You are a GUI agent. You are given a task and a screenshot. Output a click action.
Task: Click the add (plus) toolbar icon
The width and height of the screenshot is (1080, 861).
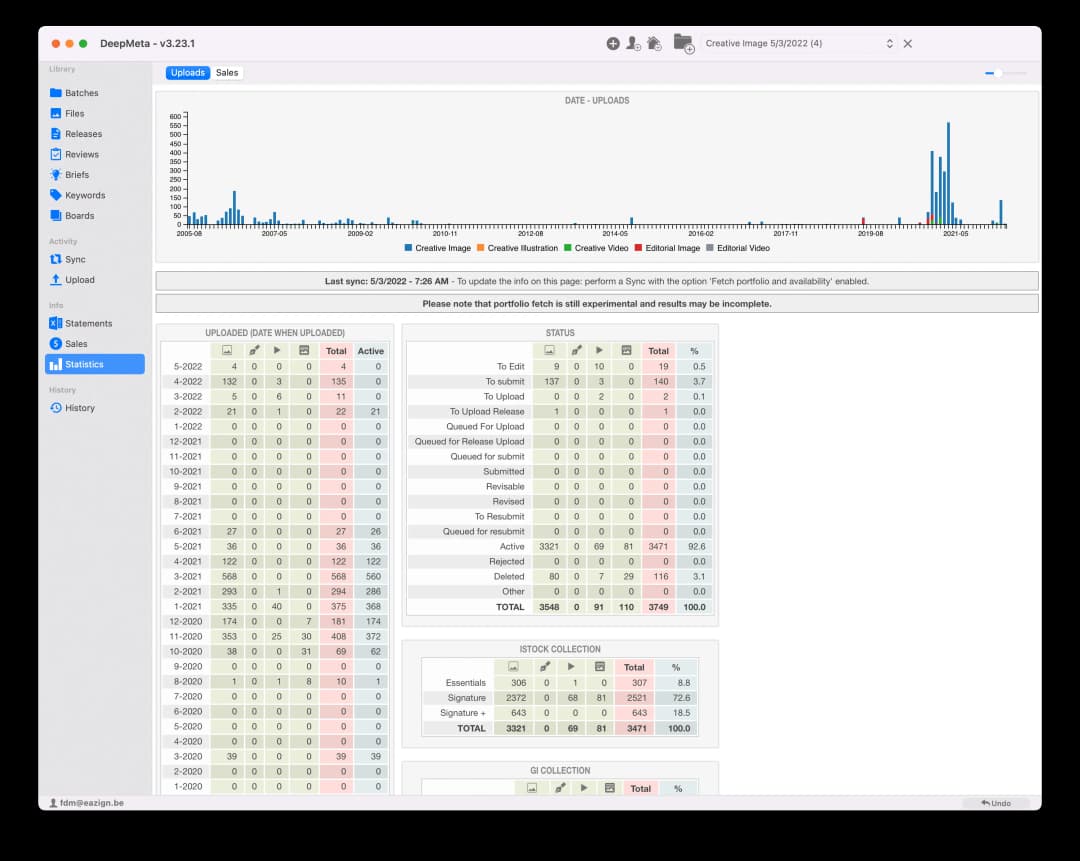[x=613, y=43]
